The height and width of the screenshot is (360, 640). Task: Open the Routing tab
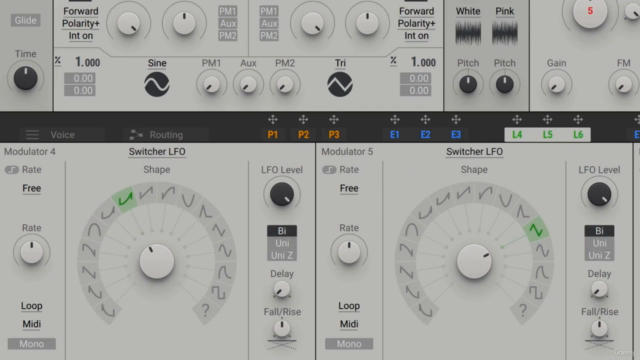(166, 135)
